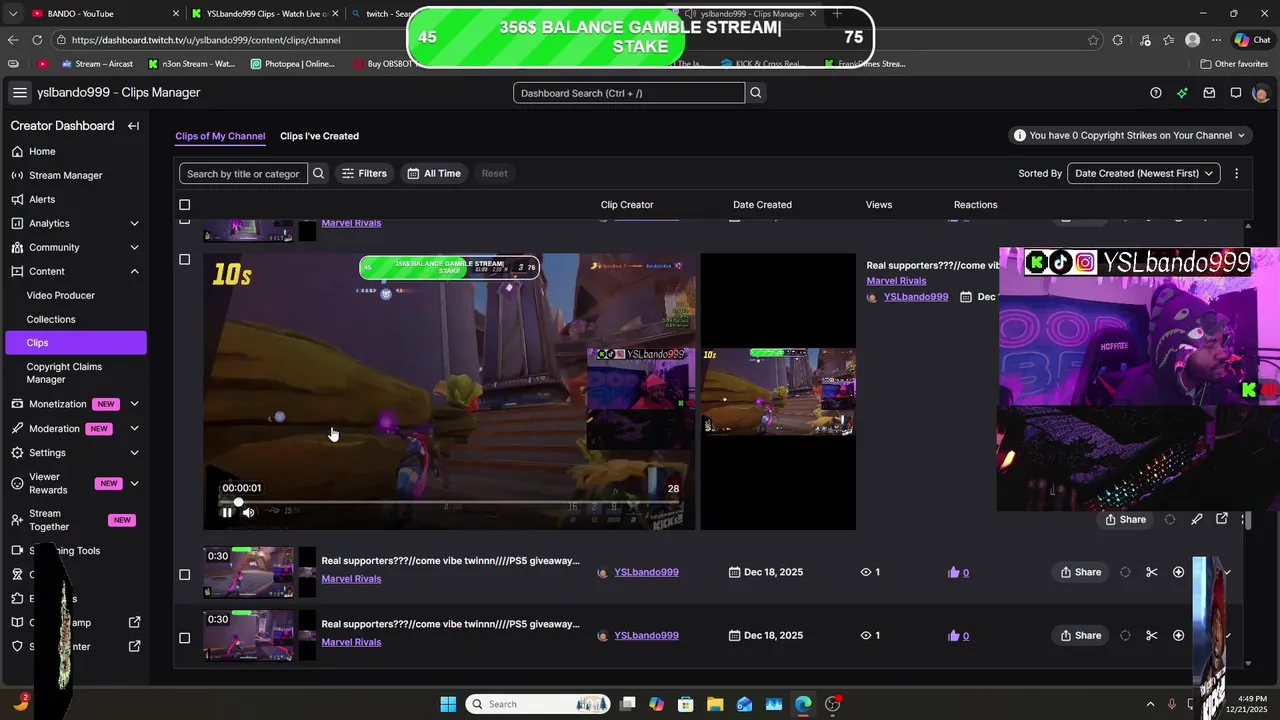Go back with the browser's back arrow
Viewport: 1280px width, 720px height.
tap(12, 40)
